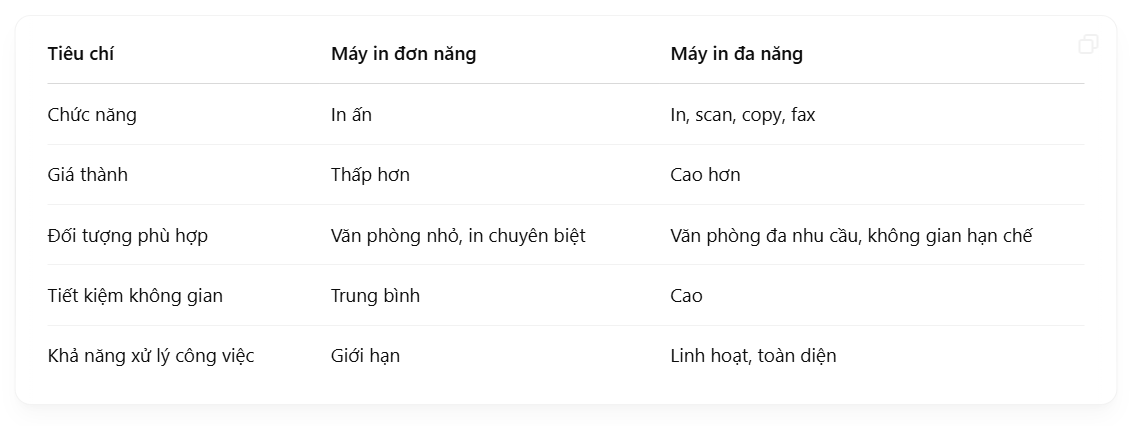
Task: Click the 'Tiết kiệm không gian' label
Action: (x=135, y=296)
